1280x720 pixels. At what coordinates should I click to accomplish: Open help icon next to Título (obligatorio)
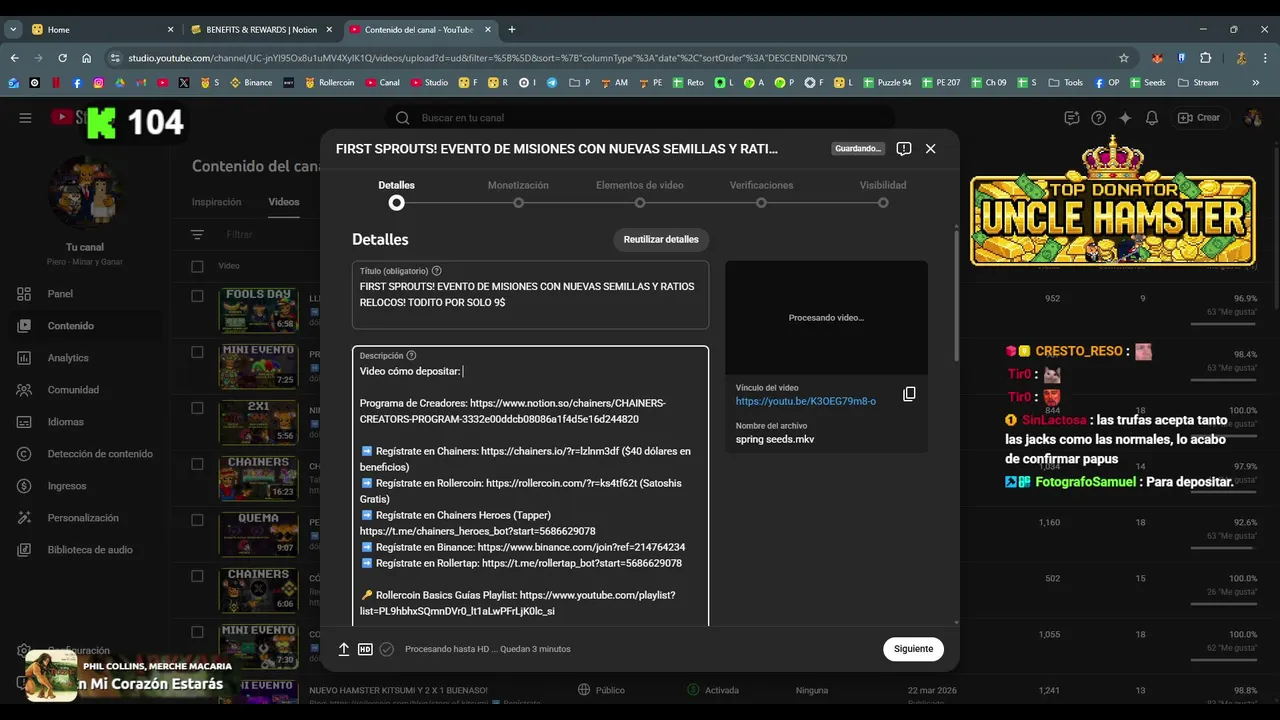tap(437, 271)
